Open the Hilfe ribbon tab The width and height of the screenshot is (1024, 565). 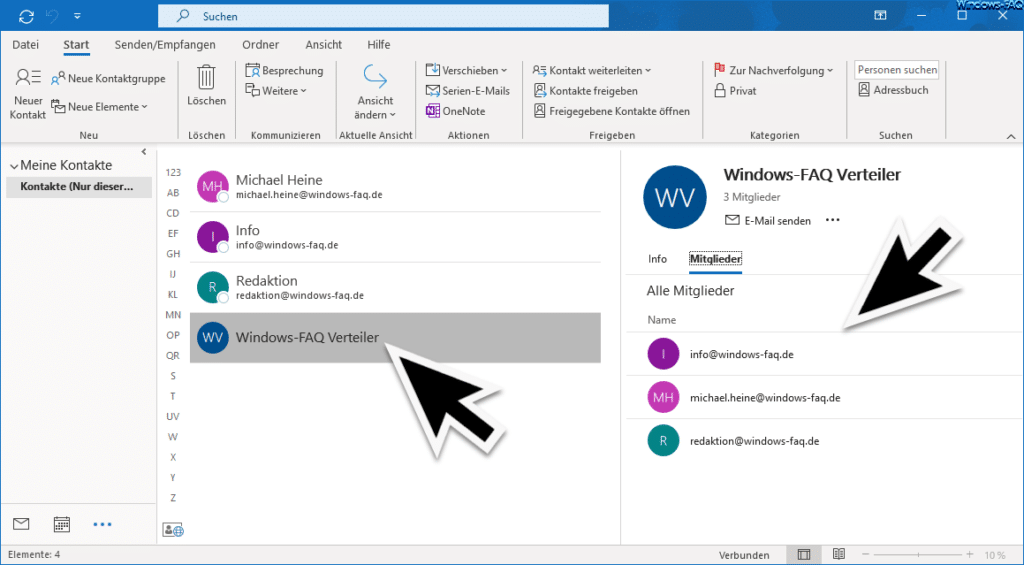point(379,45)
